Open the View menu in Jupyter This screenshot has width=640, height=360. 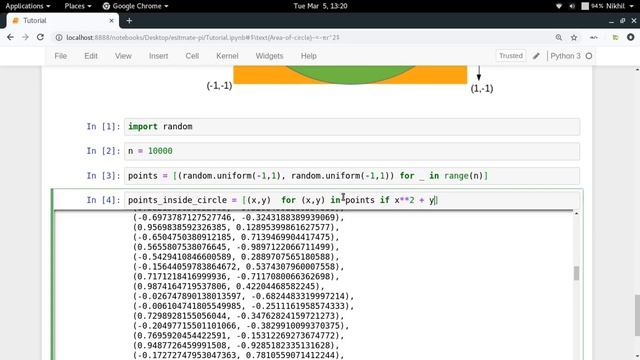tap(123, 56)
